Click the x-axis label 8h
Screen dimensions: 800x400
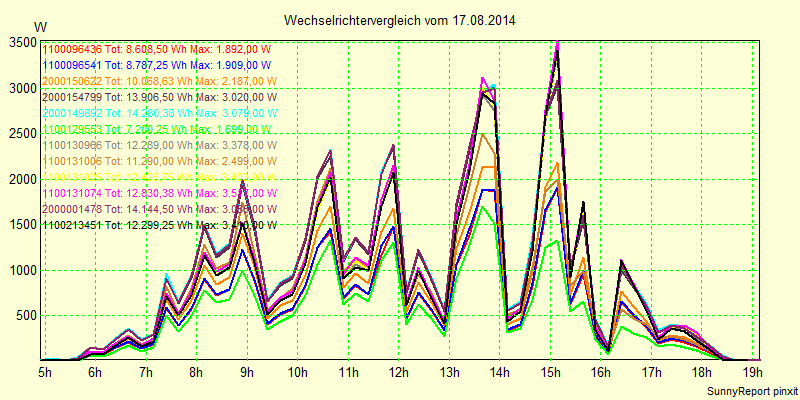[x=196, y=371]
